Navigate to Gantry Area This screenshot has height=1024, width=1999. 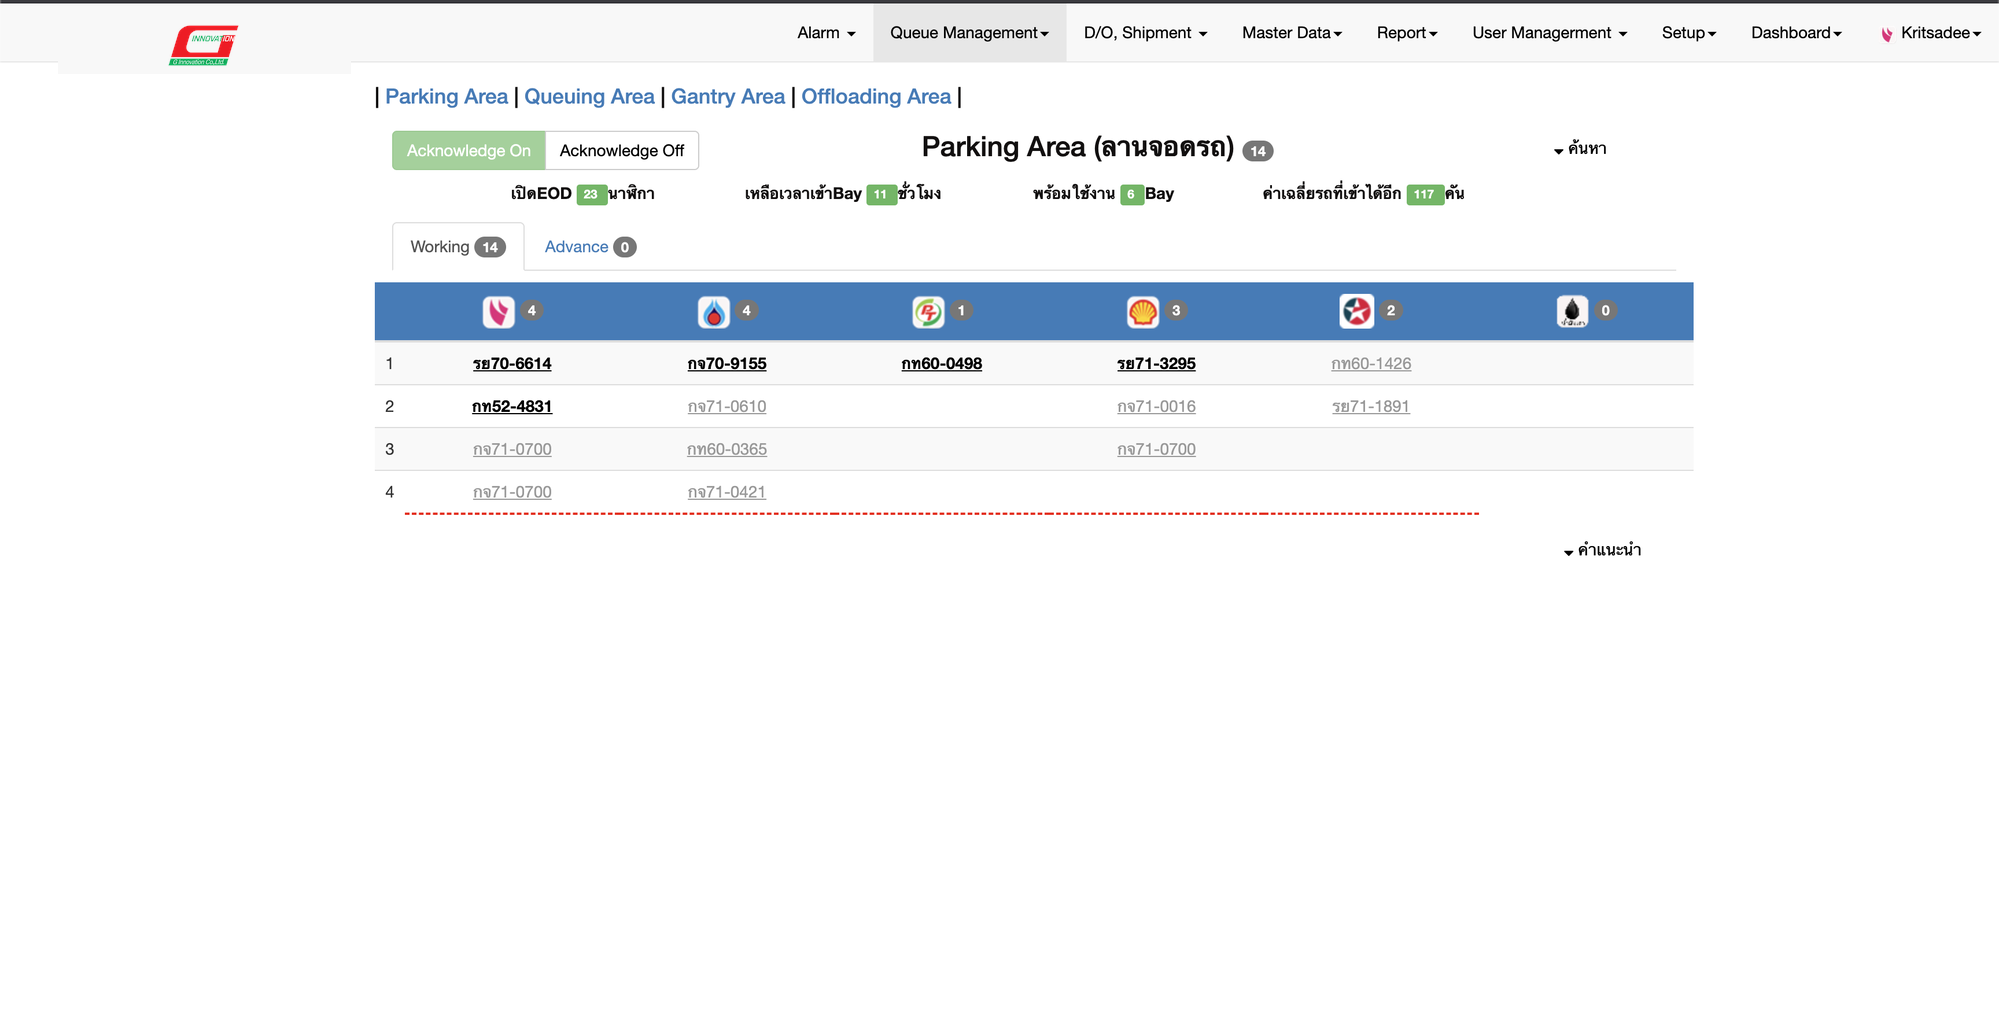(728, 97)
